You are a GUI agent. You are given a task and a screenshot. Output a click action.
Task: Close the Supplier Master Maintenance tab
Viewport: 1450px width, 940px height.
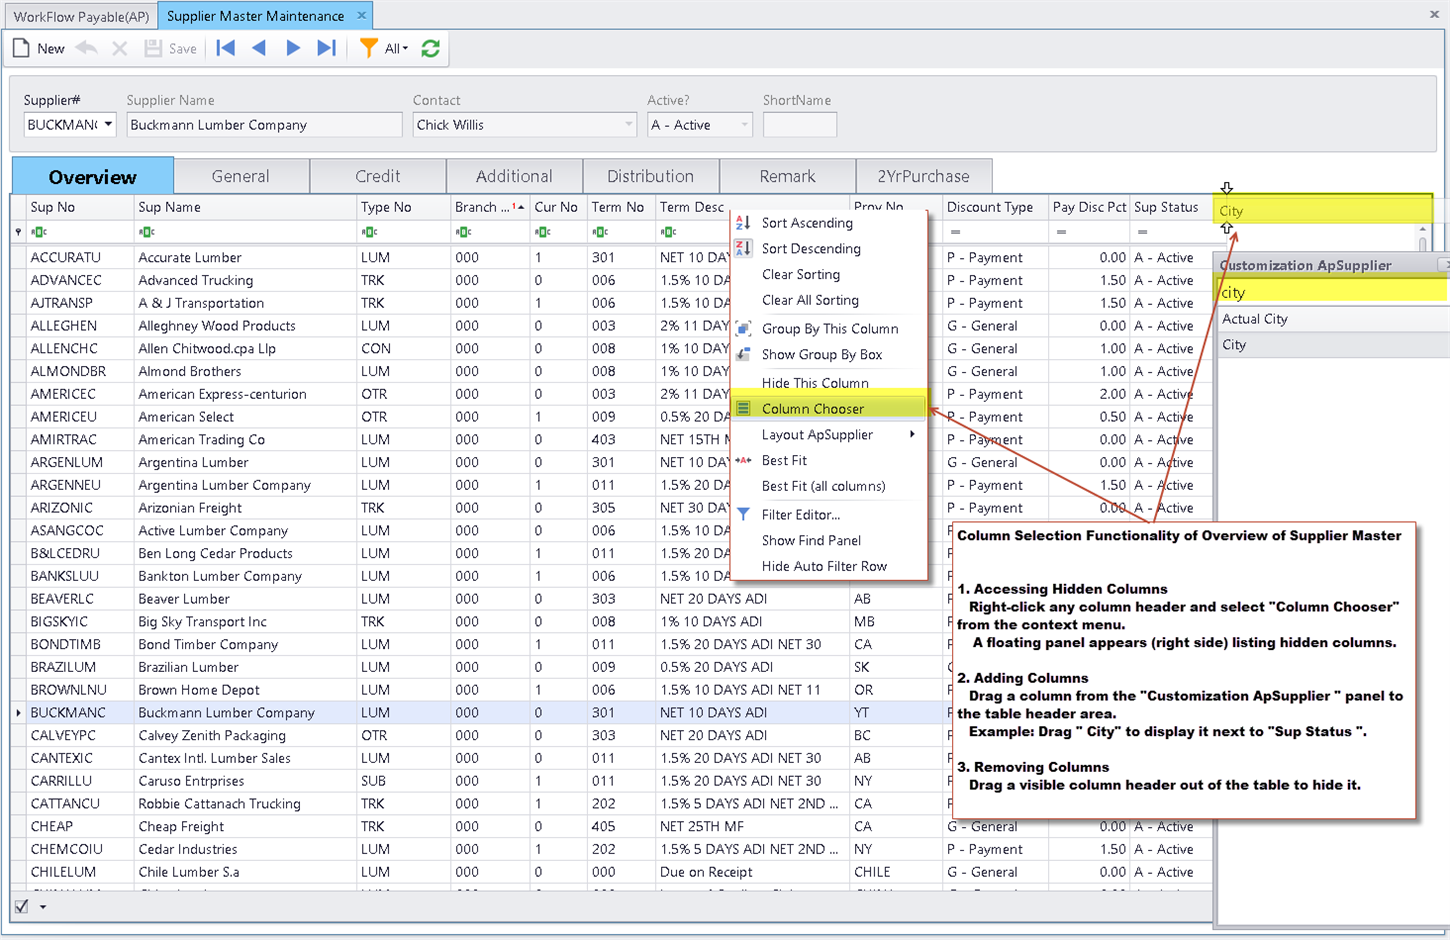tap(362, 16)
